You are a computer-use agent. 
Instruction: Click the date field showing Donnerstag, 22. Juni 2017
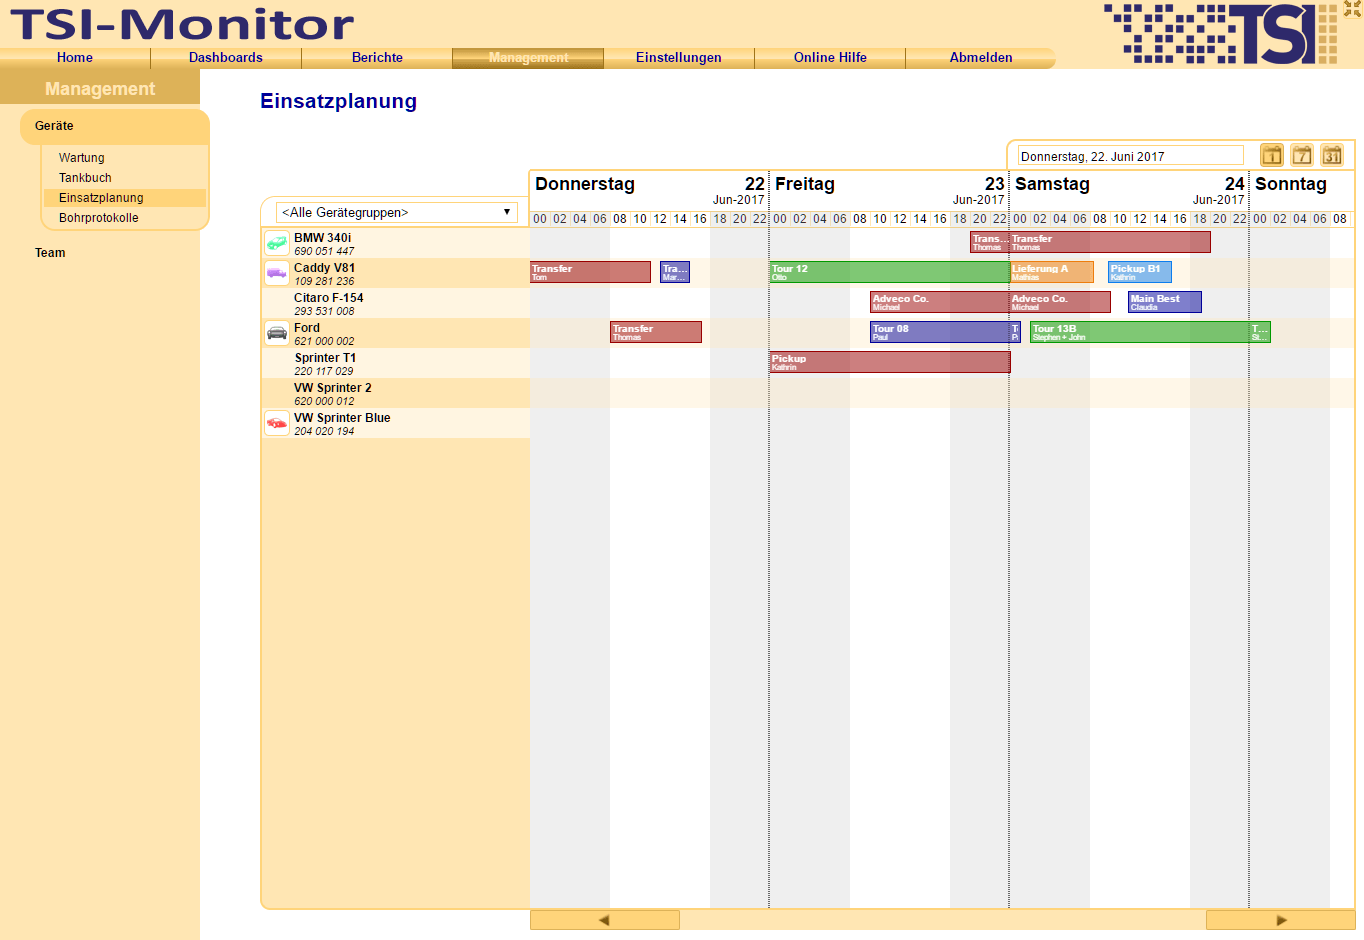pyautogui.click(x=1130, y=156)
